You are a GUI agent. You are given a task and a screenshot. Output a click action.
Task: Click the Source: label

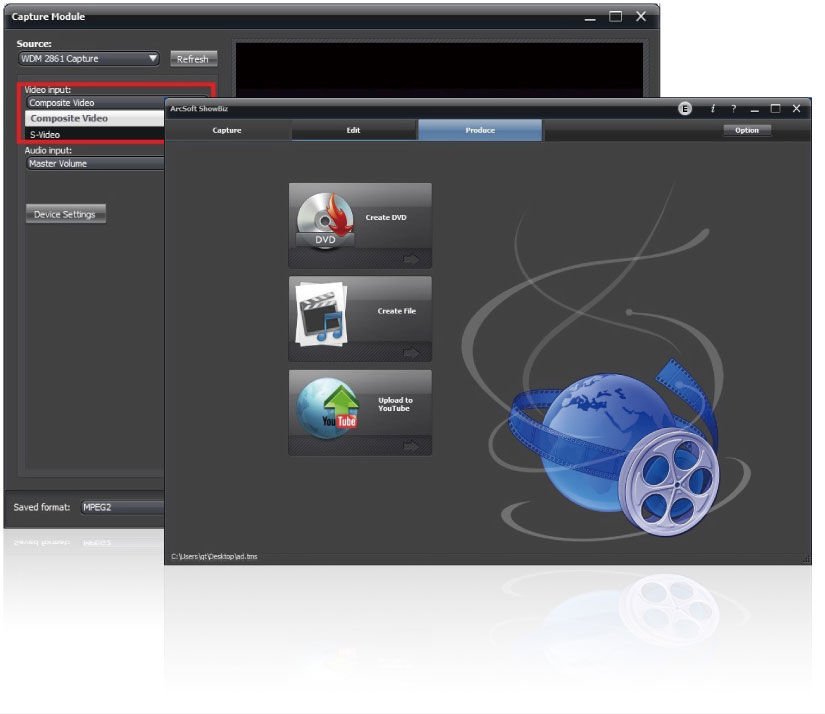tap(34, 44)
